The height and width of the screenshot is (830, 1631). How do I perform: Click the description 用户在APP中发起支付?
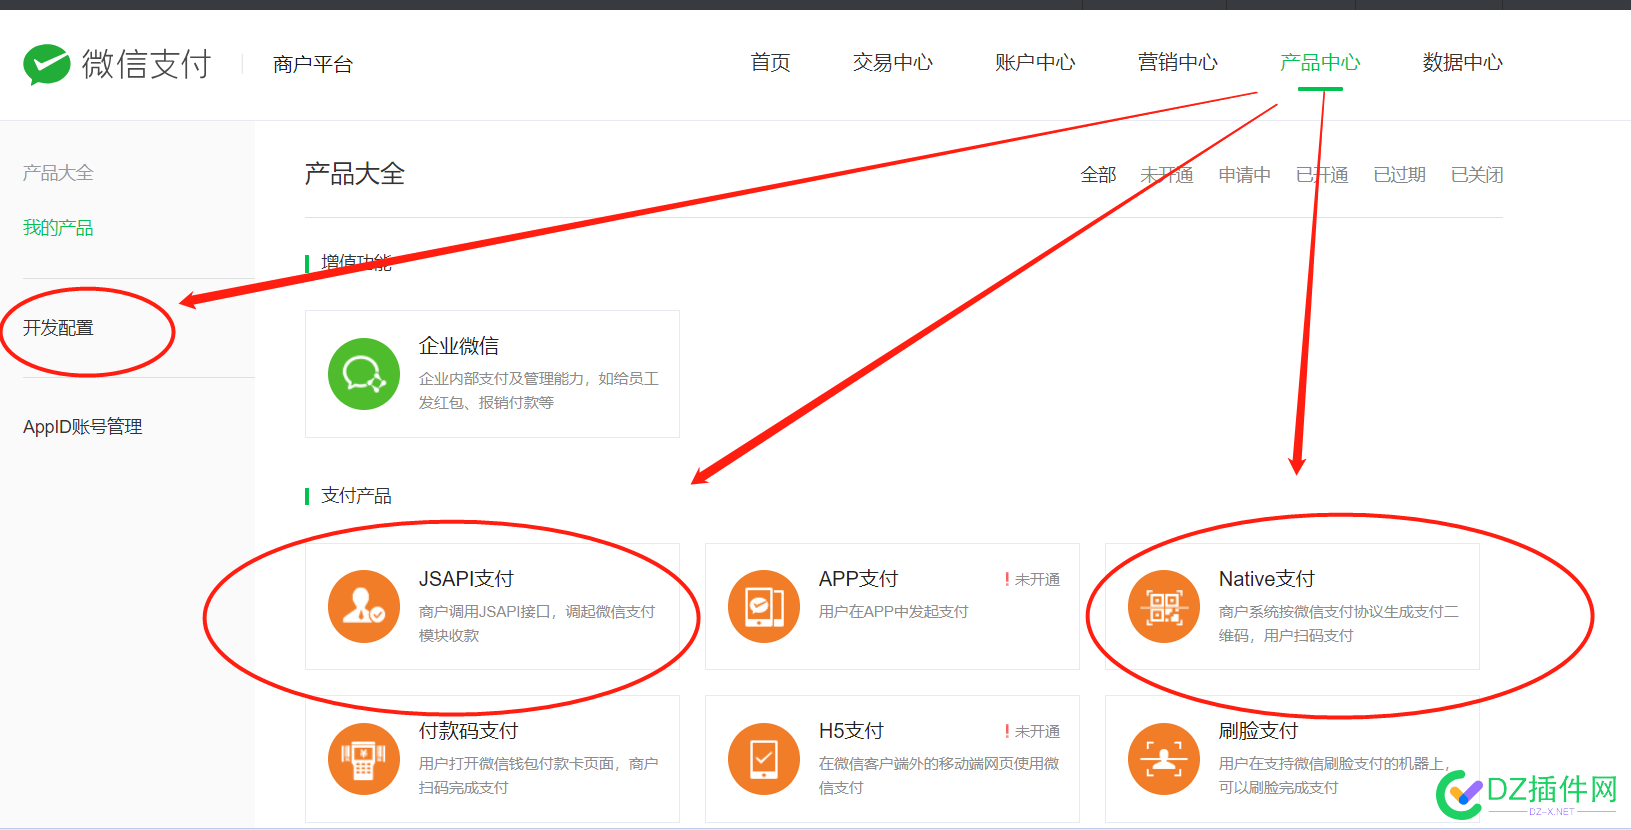(x=894, y=612)
